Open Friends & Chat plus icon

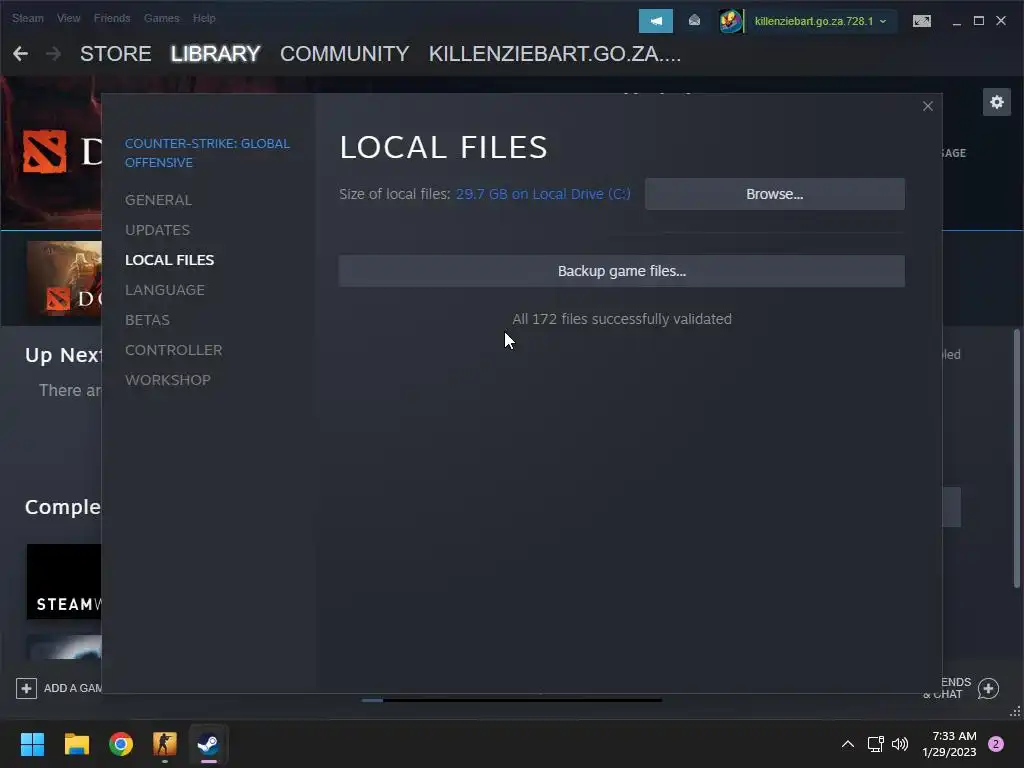coord(988,688)
